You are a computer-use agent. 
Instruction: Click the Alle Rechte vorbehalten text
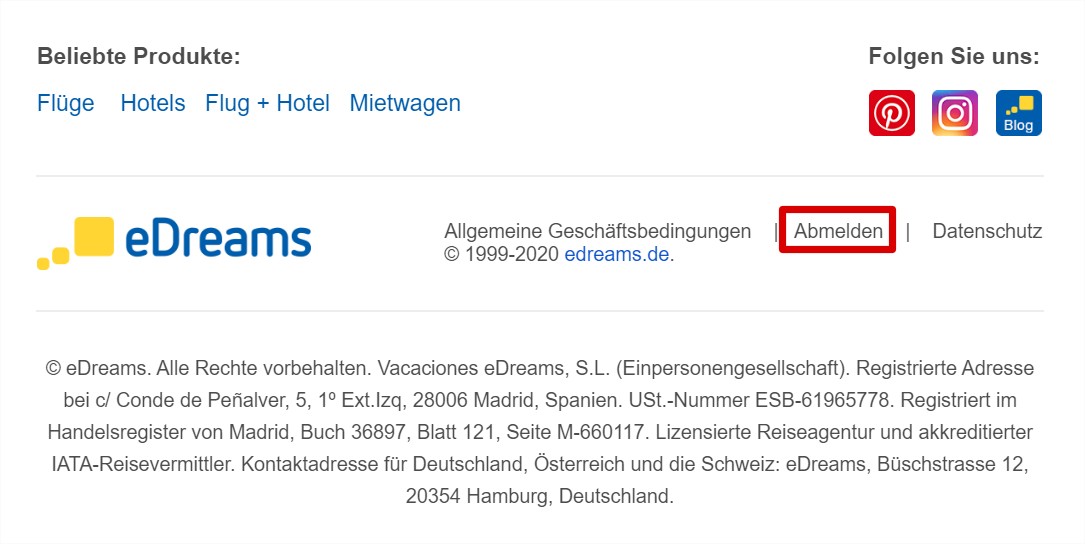[264, 368]
